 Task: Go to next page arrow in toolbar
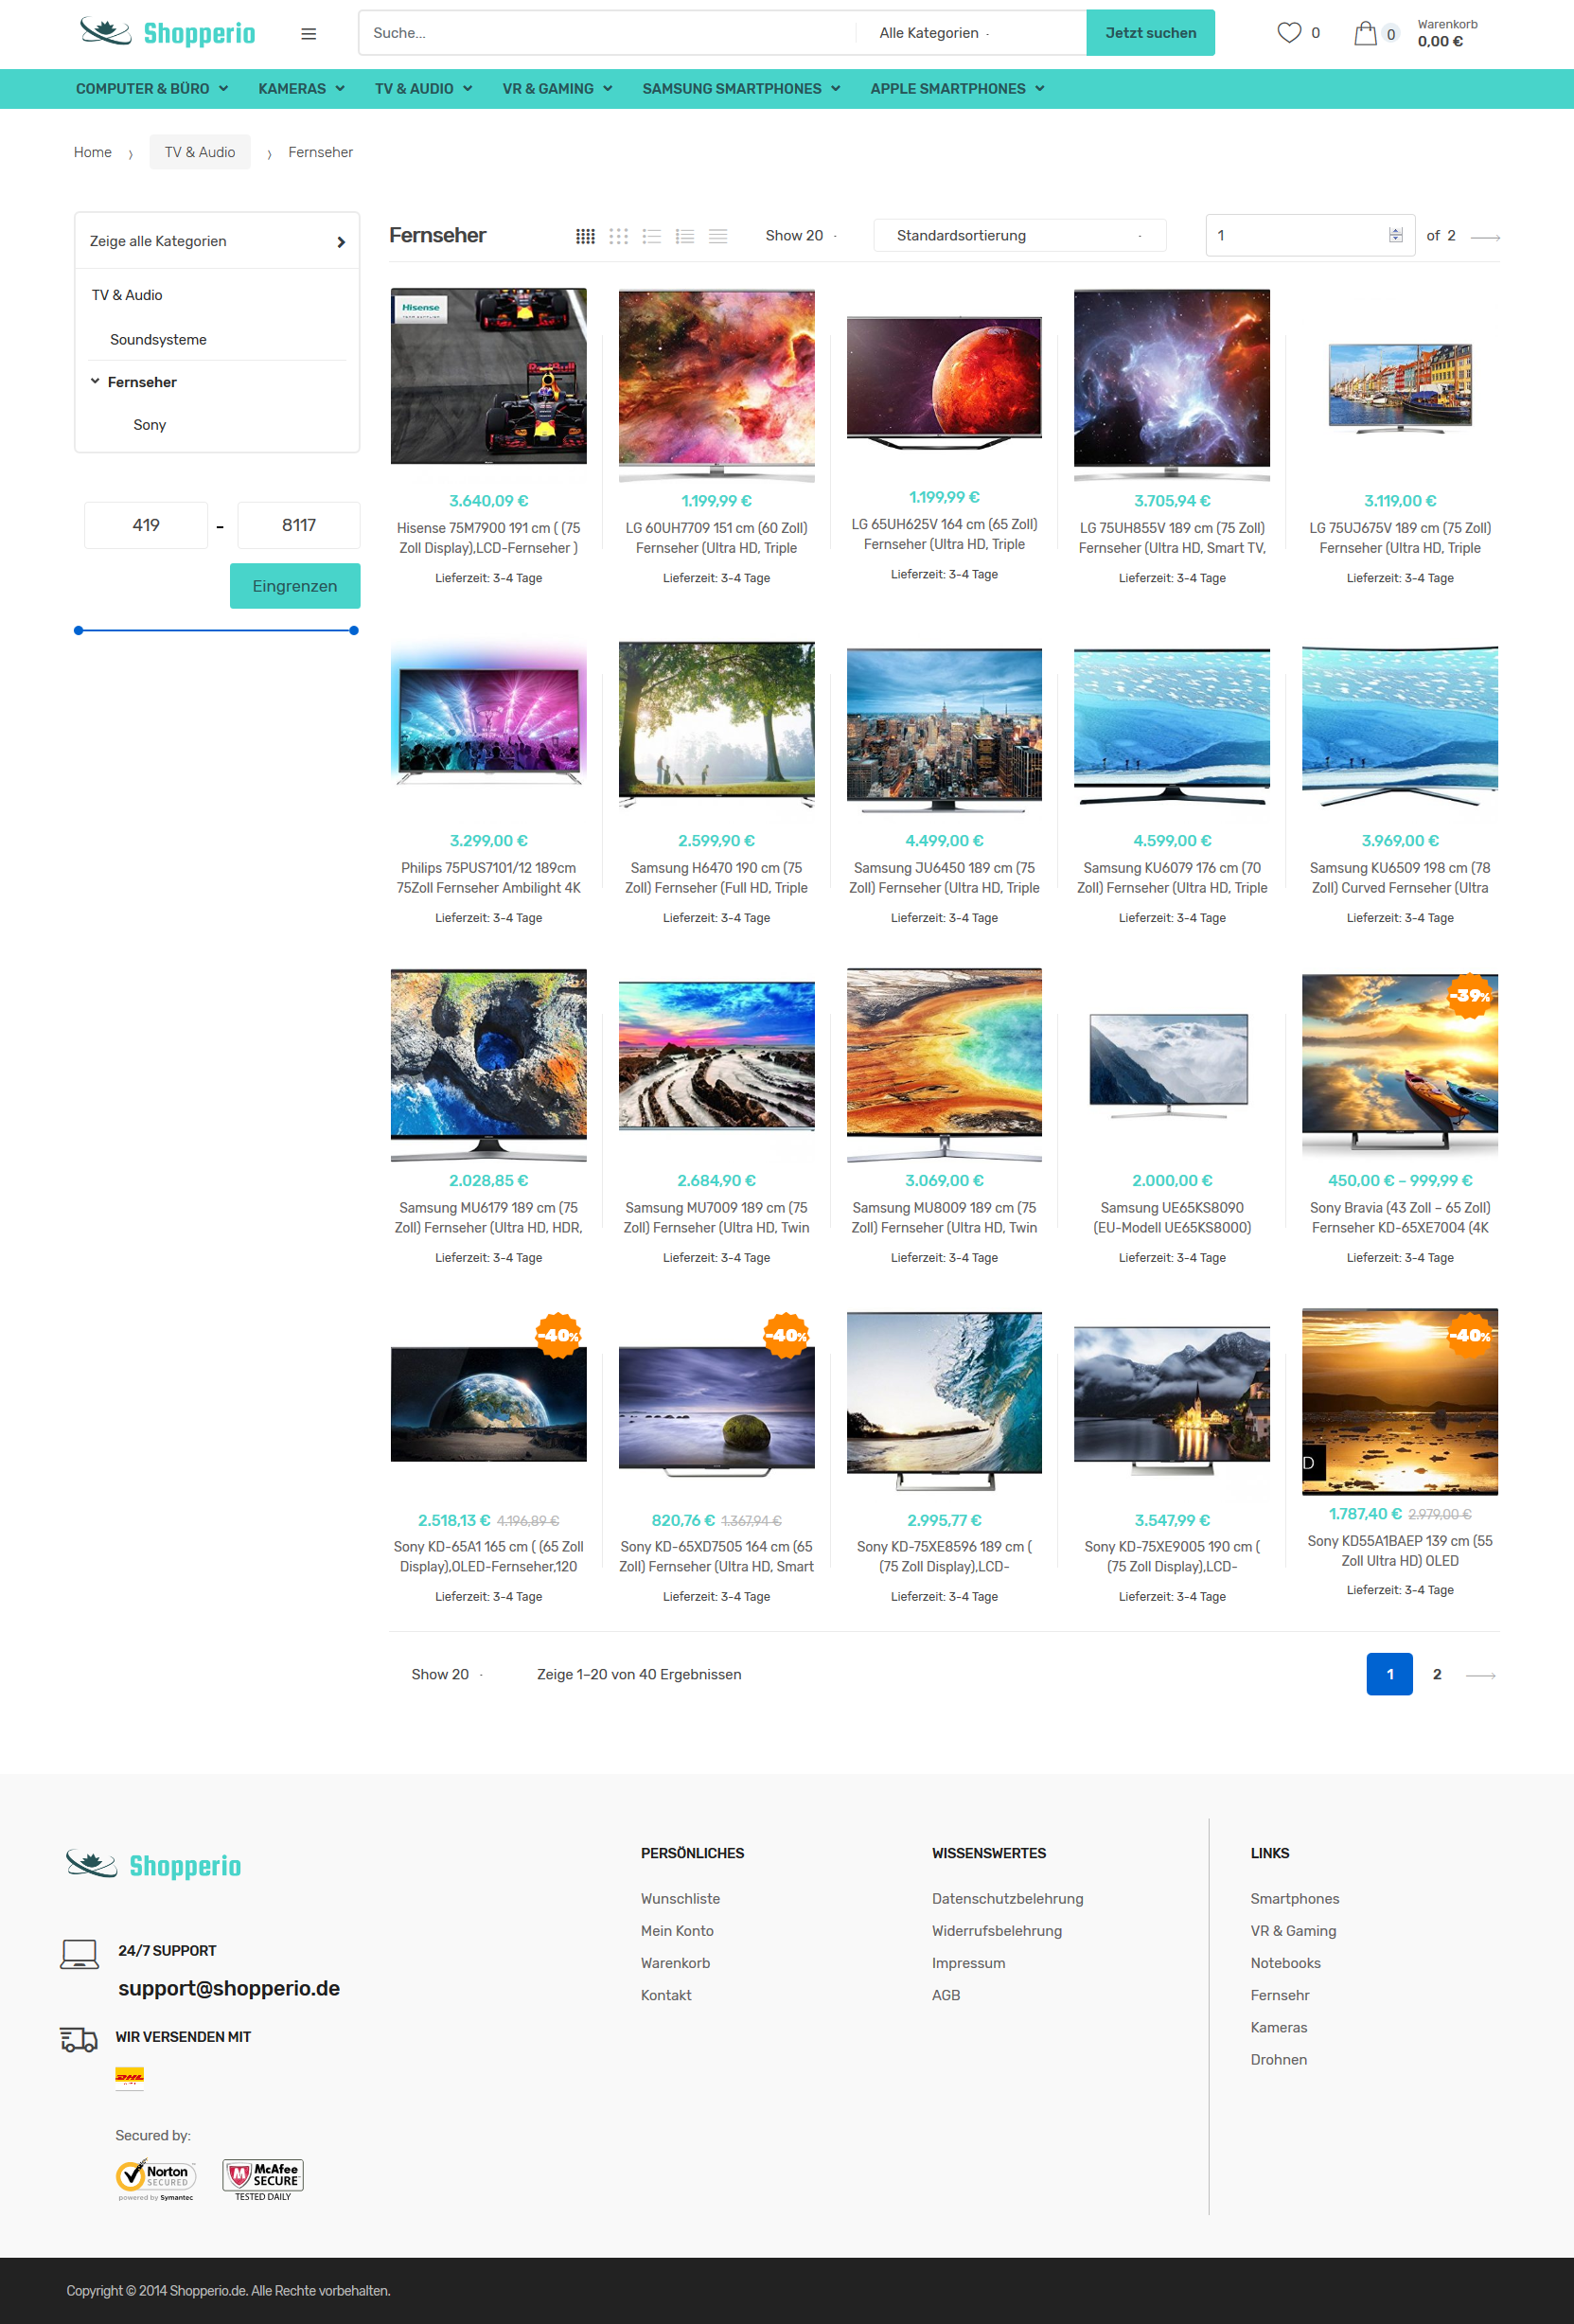[1485, 237]
